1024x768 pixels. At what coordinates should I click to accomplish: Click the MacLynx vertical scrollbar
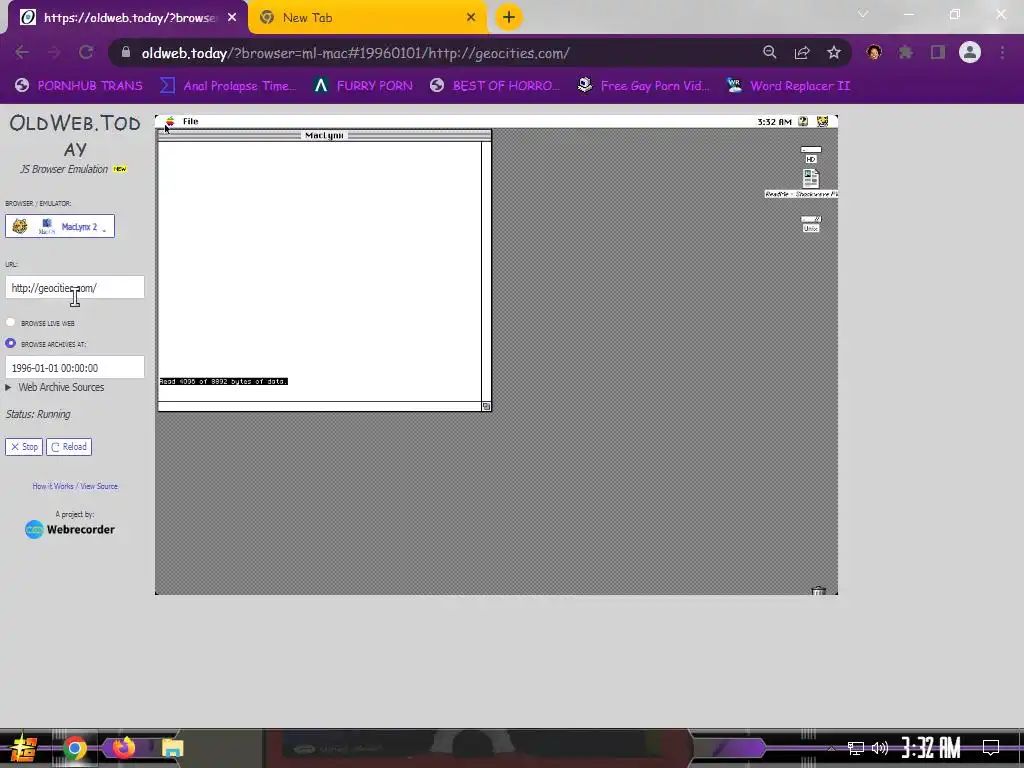(x=486, y=271)
